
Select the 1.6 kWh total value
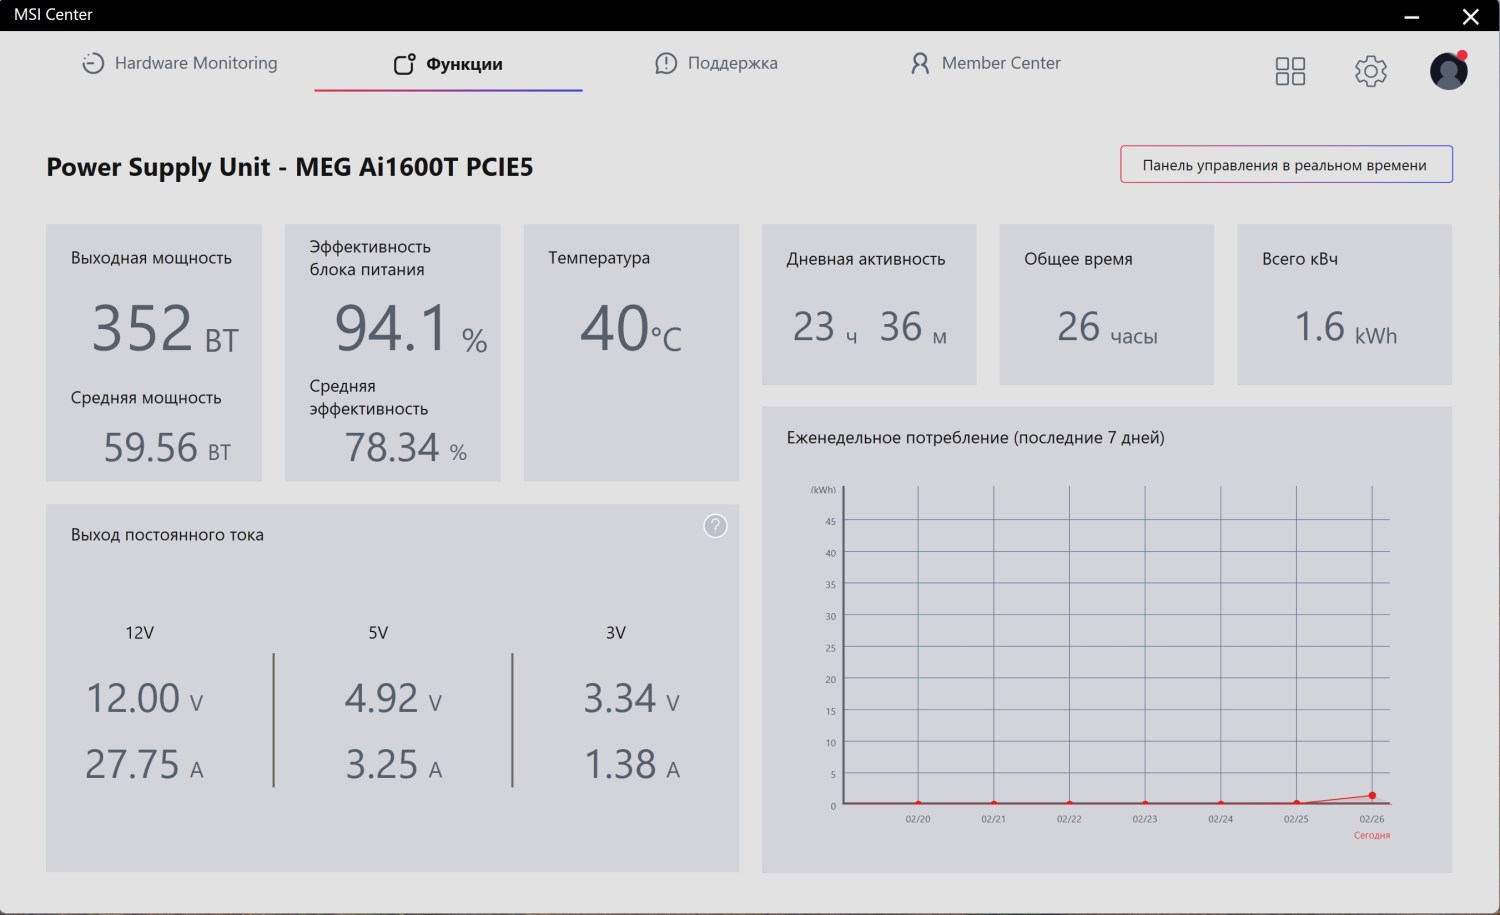1345,327
